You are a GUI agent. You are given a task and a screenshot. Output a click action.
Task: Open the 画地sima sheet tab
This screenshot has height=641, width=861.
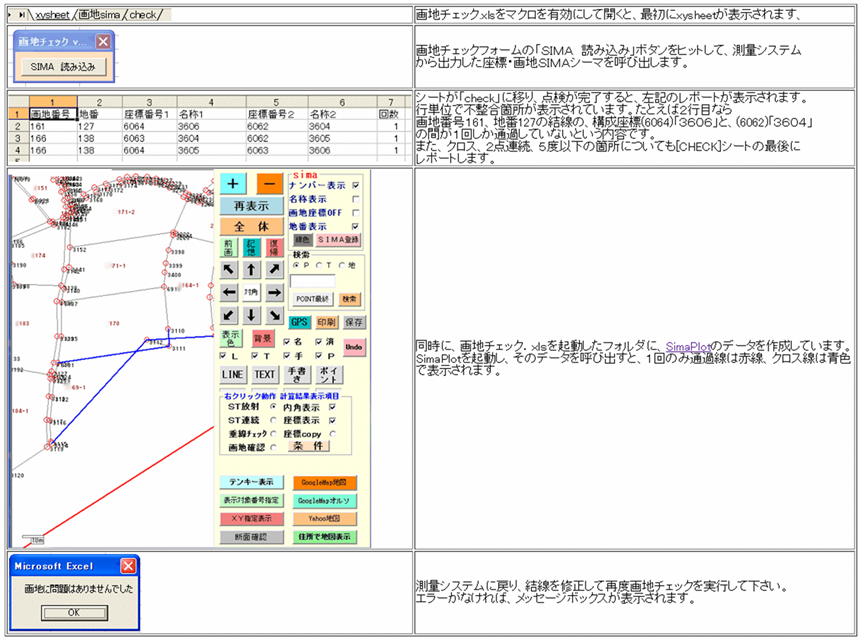pos(98,15)
